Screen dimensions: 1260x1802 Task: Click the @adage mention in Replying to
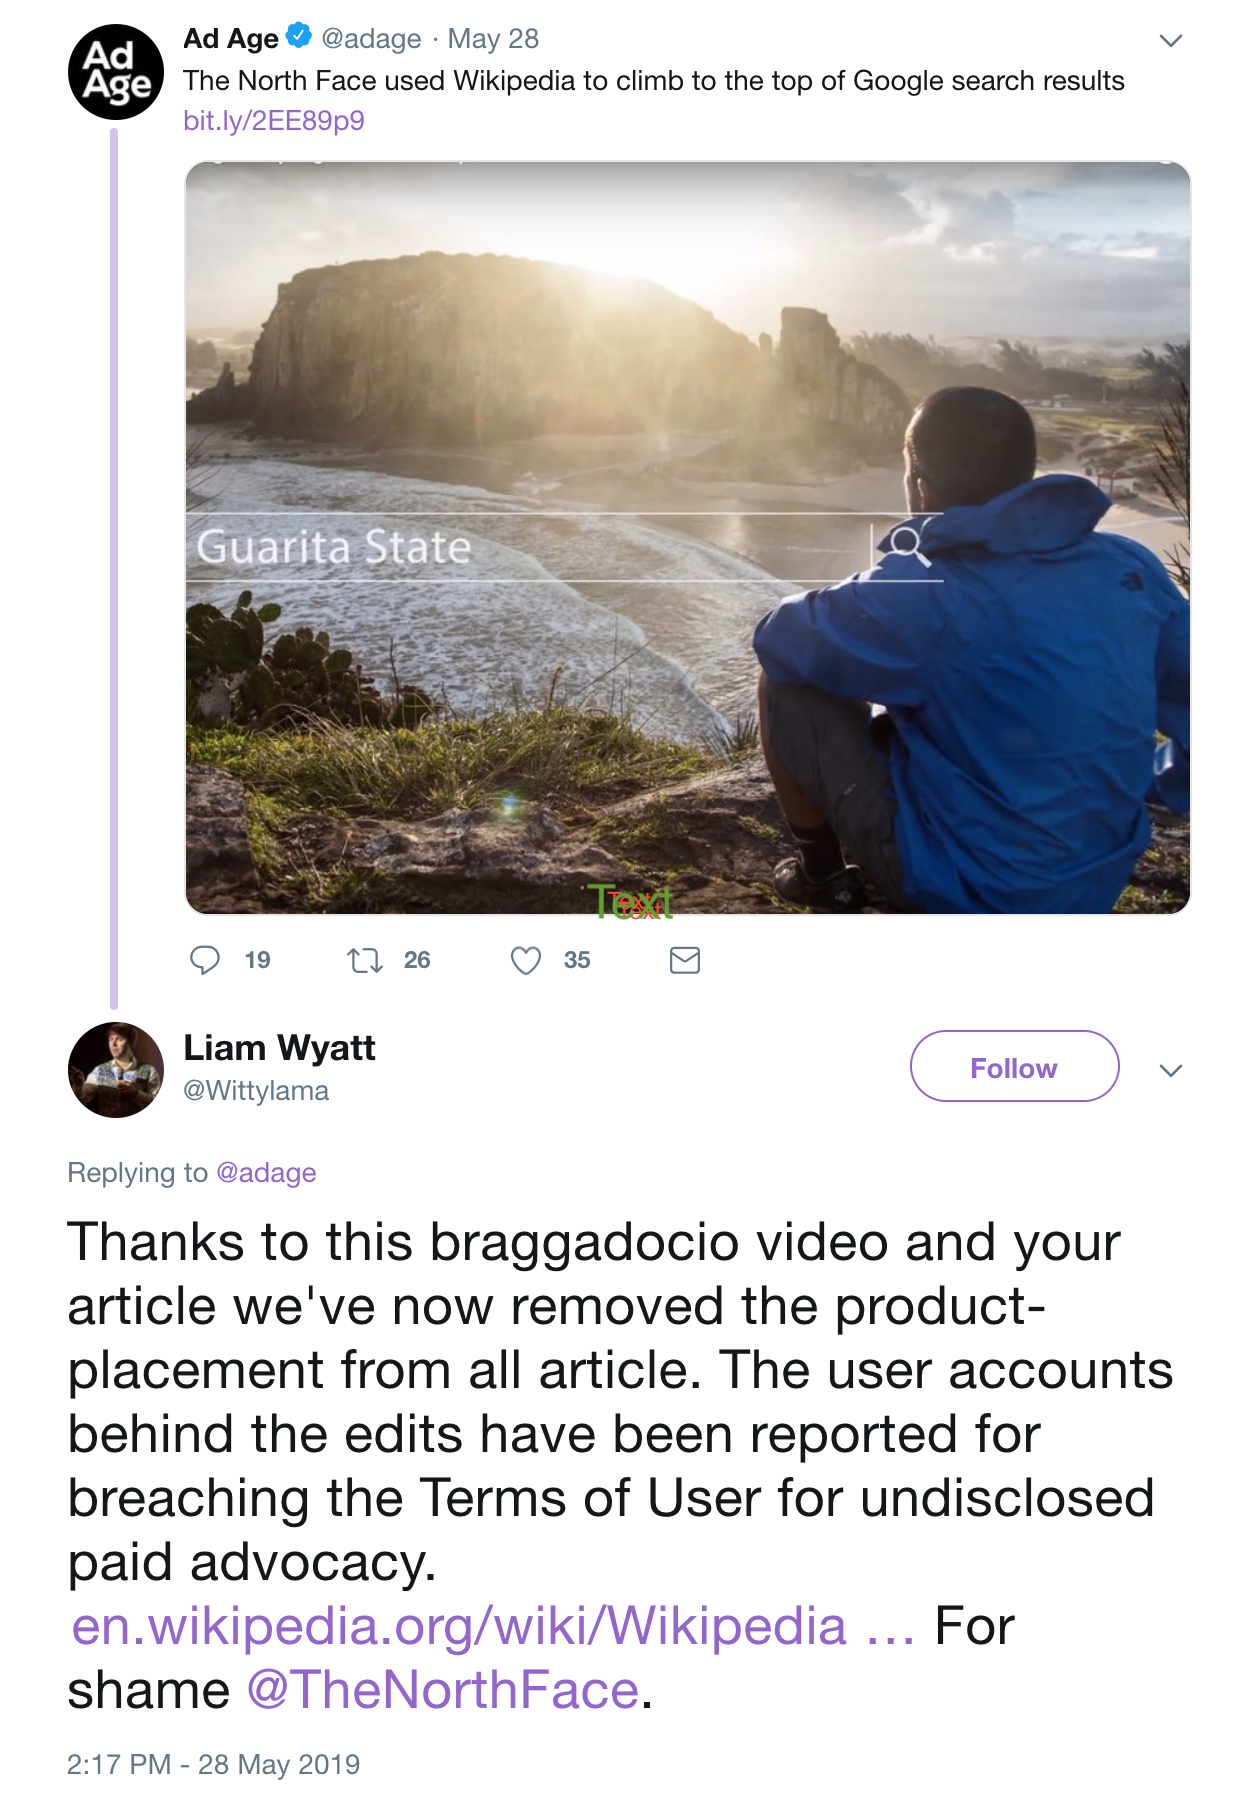pos(266,1173)
